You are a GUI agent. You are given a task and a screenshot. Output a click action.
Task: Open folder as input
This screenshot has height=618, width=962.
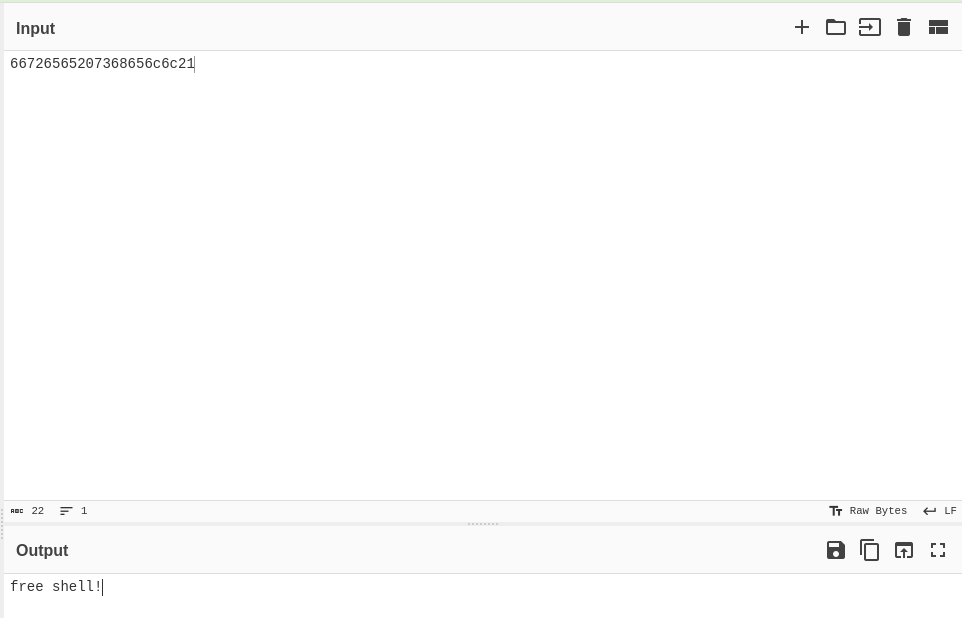pyautogui.click(x=836, y=27)
